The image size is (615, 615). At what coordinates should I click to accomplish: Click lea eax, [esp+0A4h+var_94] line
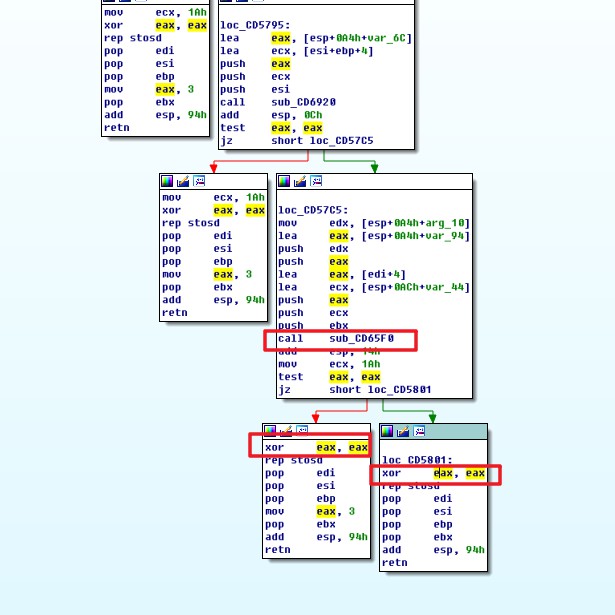[374, 236]
